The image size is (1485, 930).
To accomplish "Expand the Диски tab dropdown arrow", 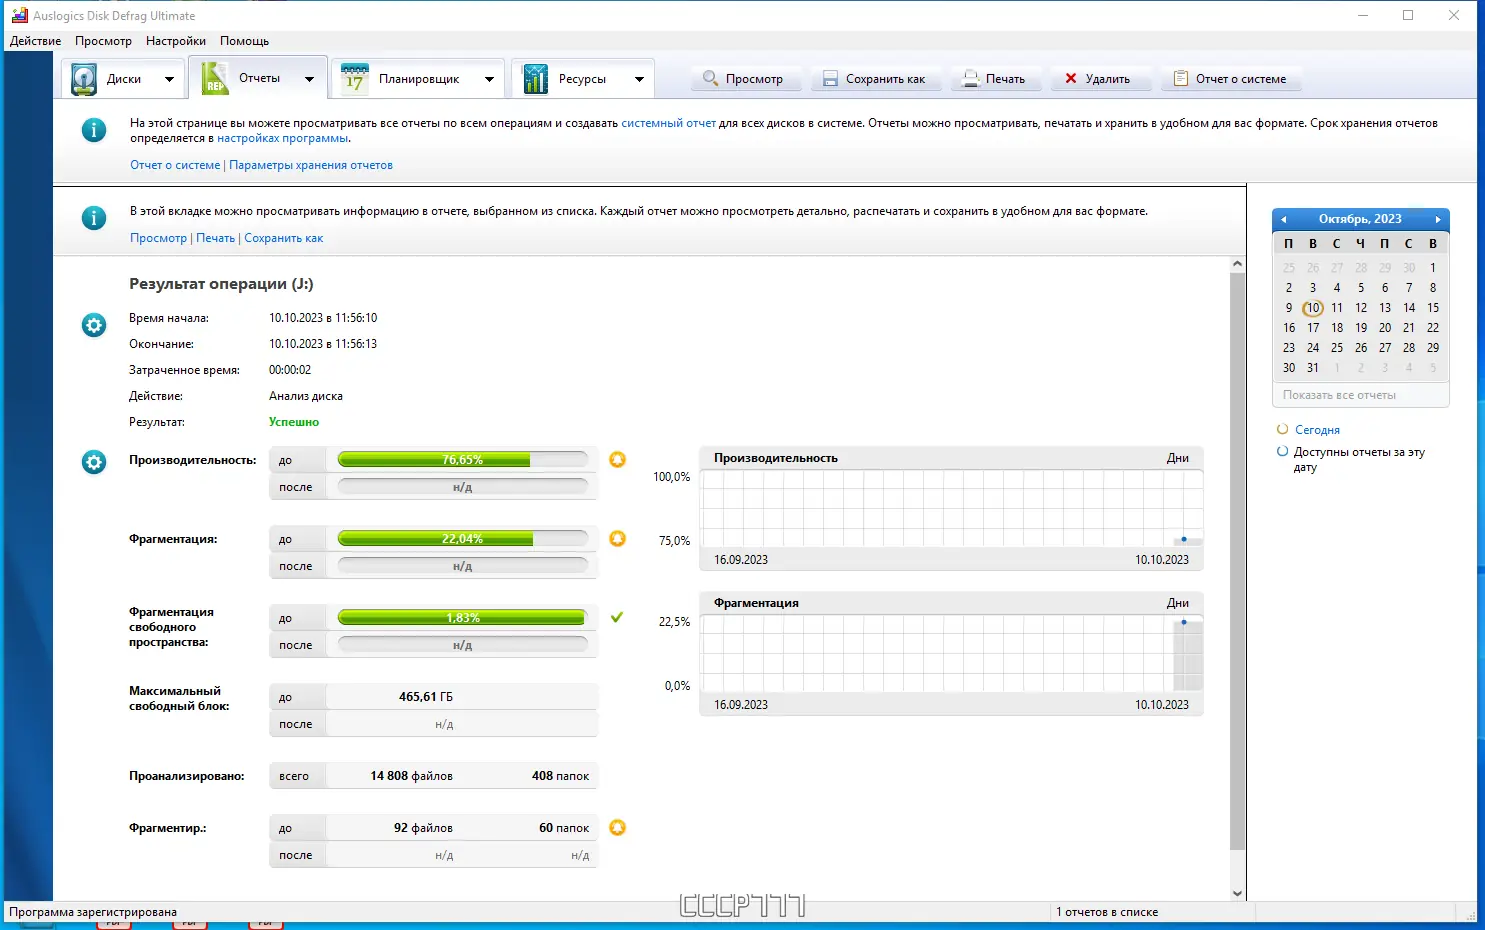I will pos(169,79).
